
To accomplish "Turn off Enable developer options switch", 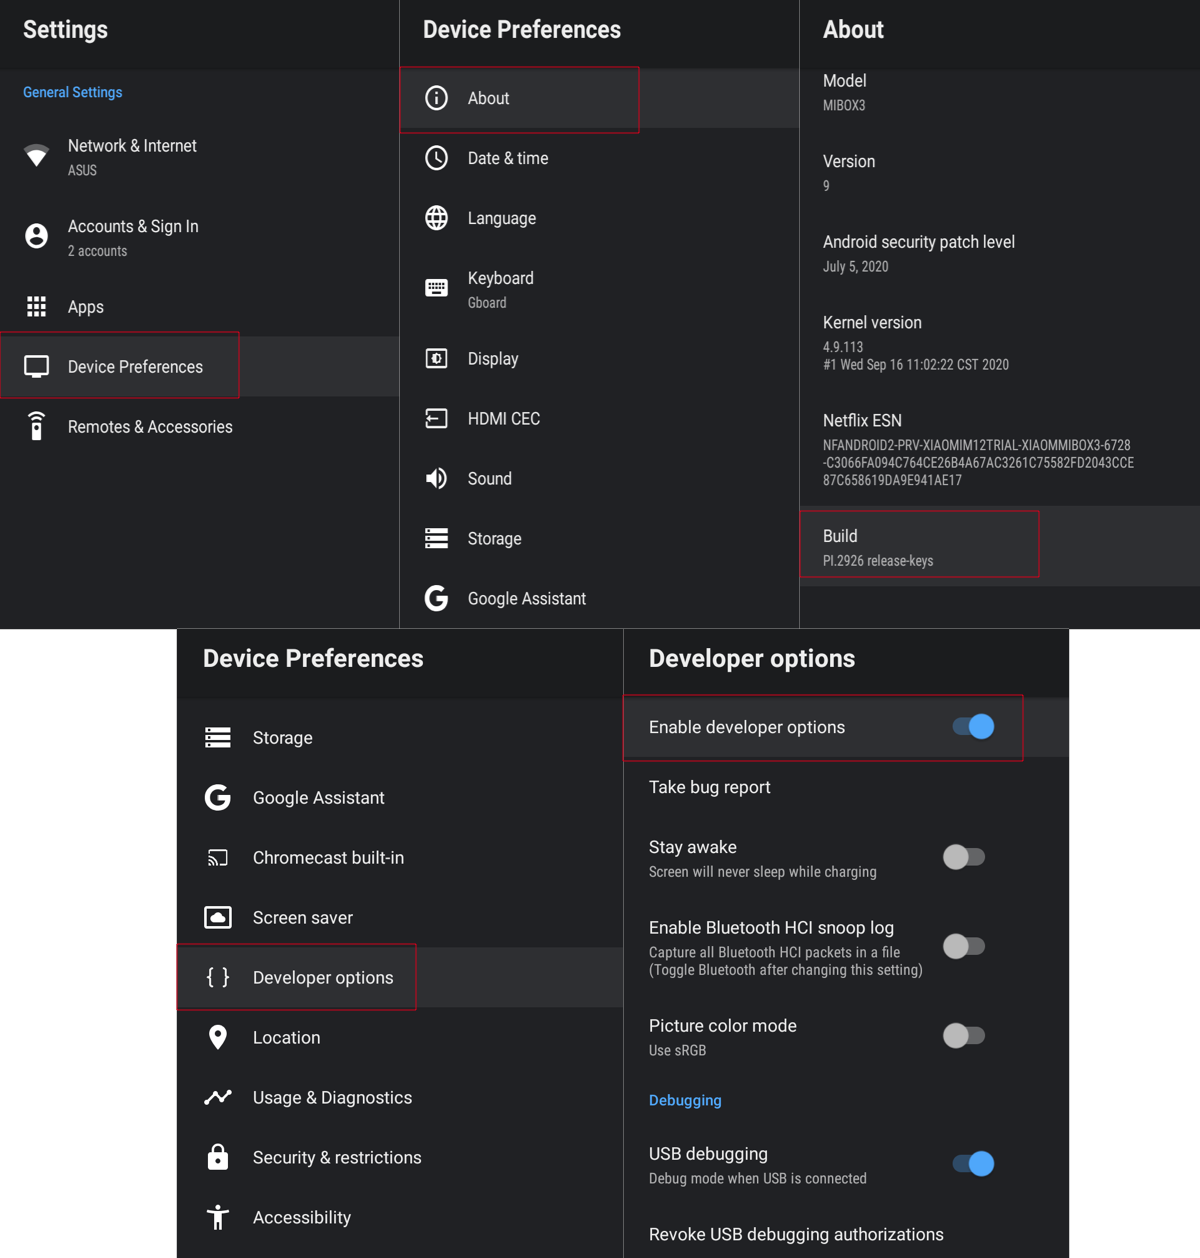I will pos(973,727).
